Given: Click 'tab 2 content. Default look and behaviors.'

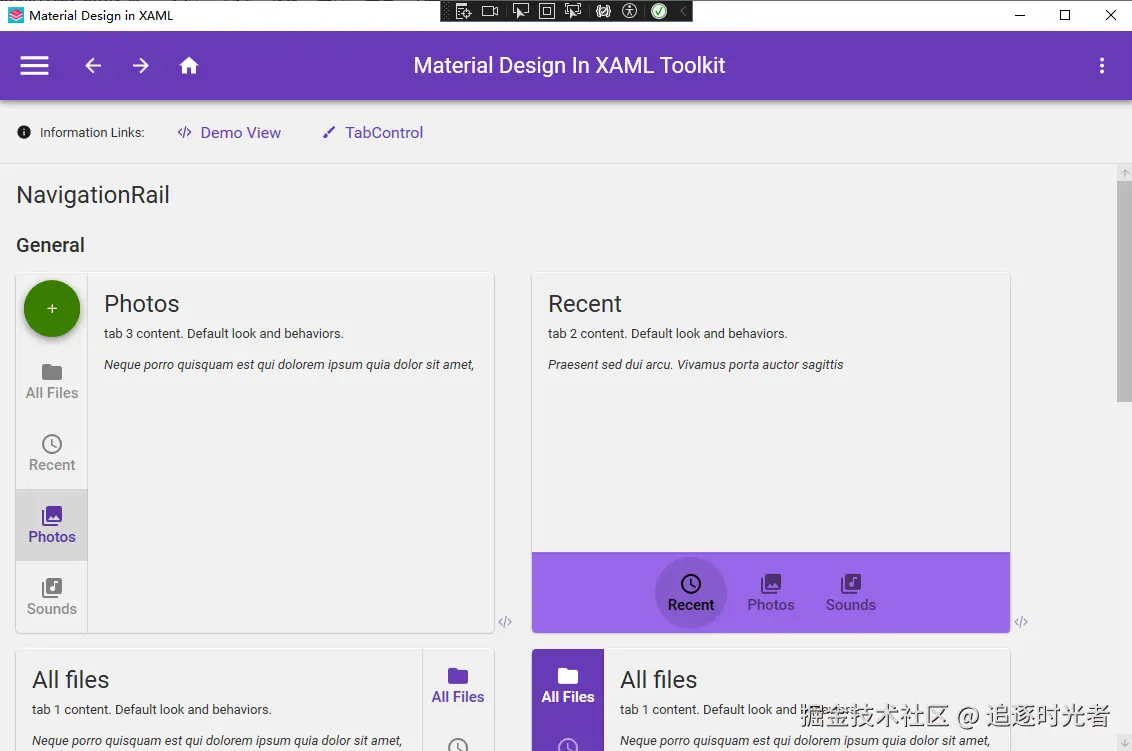Looking at the screenshot, I should 668,334.
